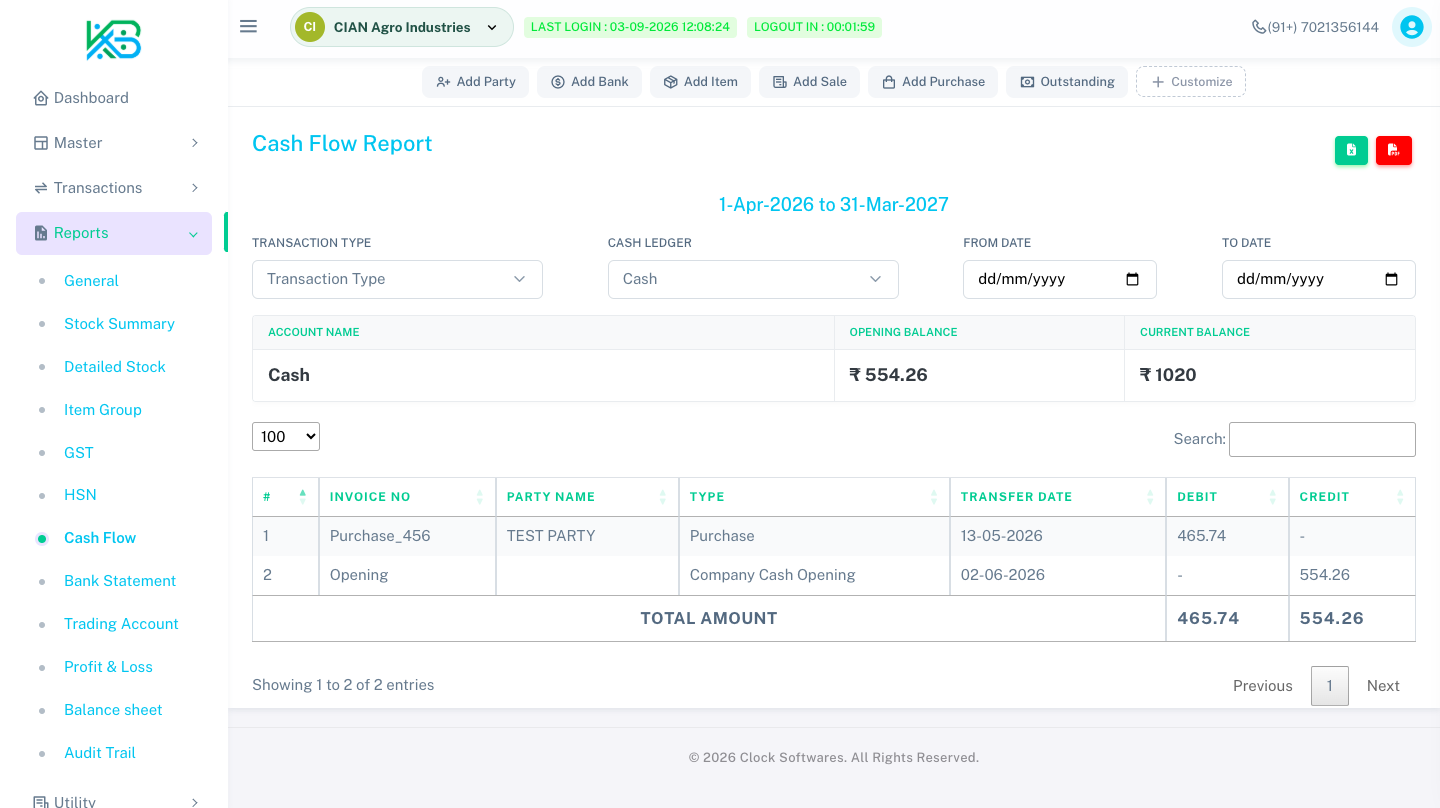Click the Add Sale shortcut button
This screenshot has width=1440, height=808.
pyautogui.click(x=809, y=82)
